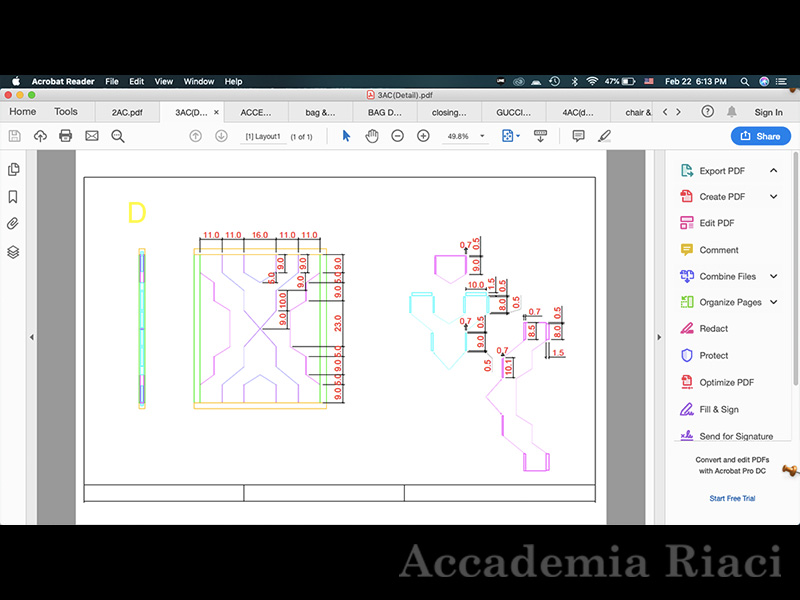Screen dimensions: 800x600
Task: Zoom in with plus icon
Action: coord(423,136)
